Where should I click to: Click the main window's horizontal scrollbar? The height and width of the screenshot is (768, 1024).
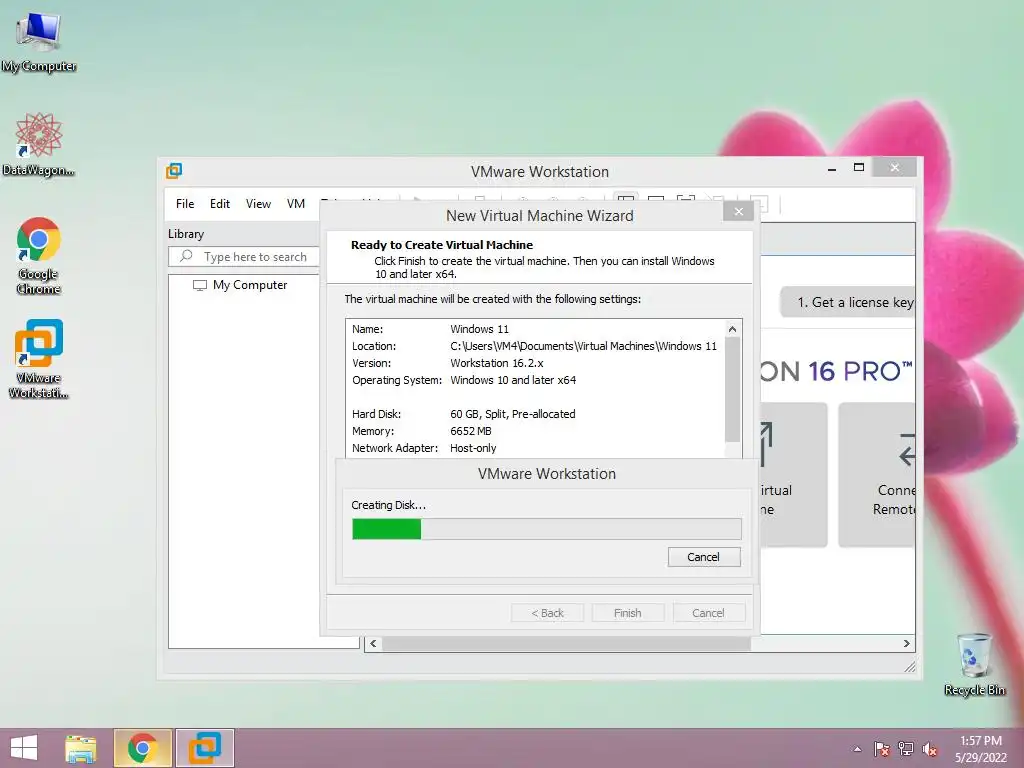pyautogui.click(x=566, y=644)
